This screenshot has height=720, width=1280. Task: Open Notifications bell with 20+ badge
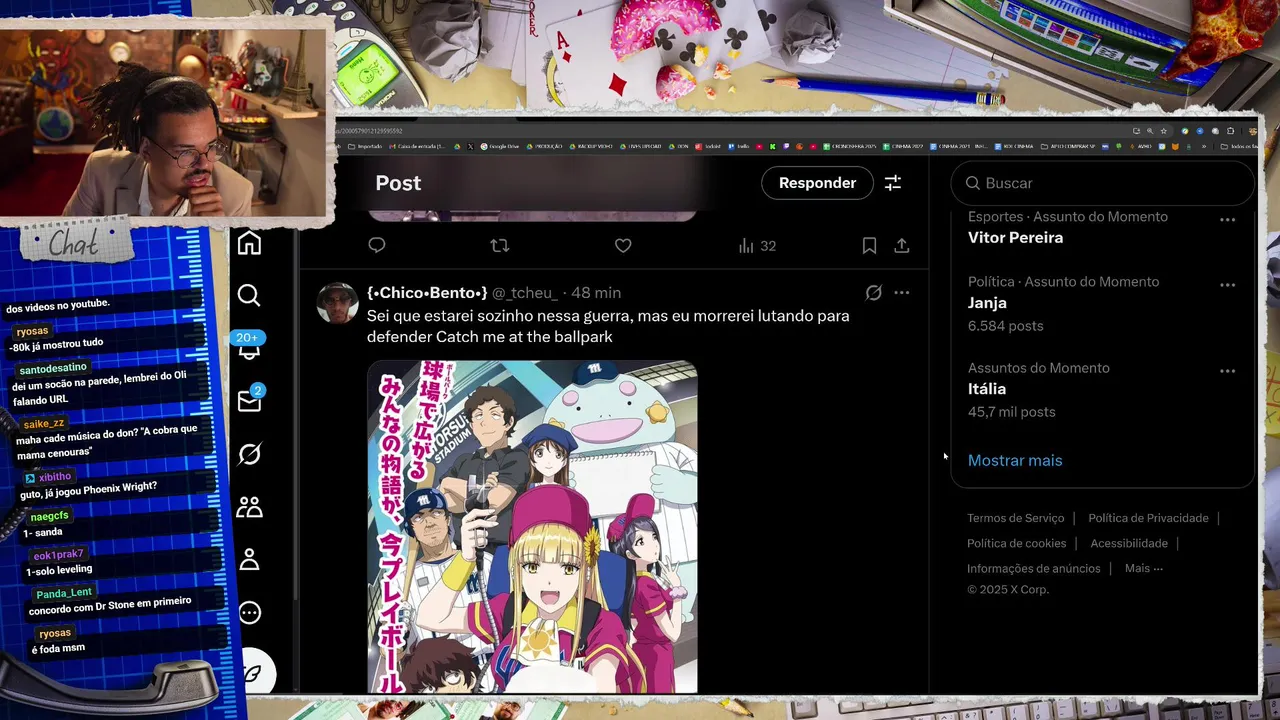(x=248, y=346)
